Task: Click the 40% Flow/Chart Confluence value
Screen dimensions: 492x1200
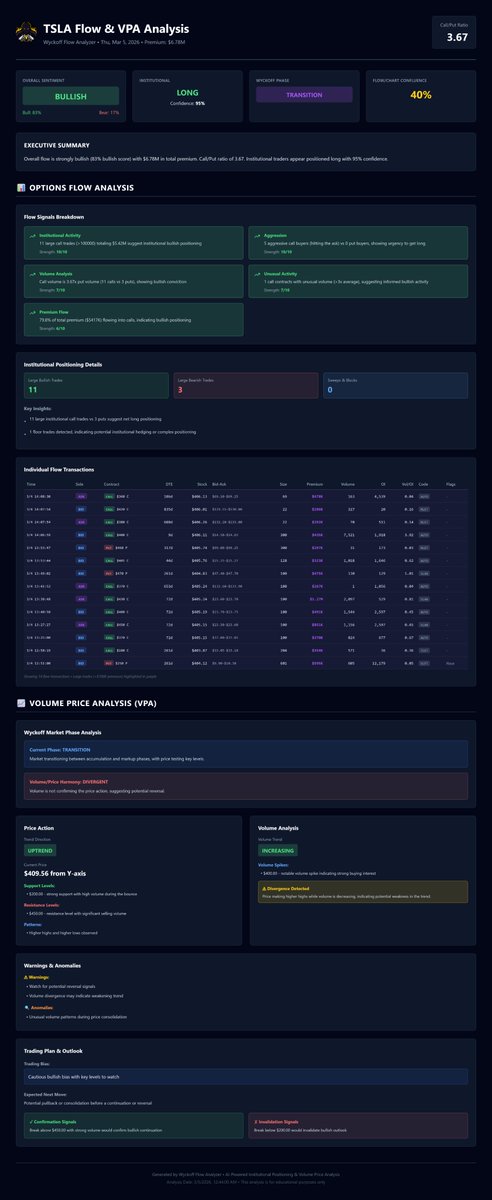Action: click(421, 95)
